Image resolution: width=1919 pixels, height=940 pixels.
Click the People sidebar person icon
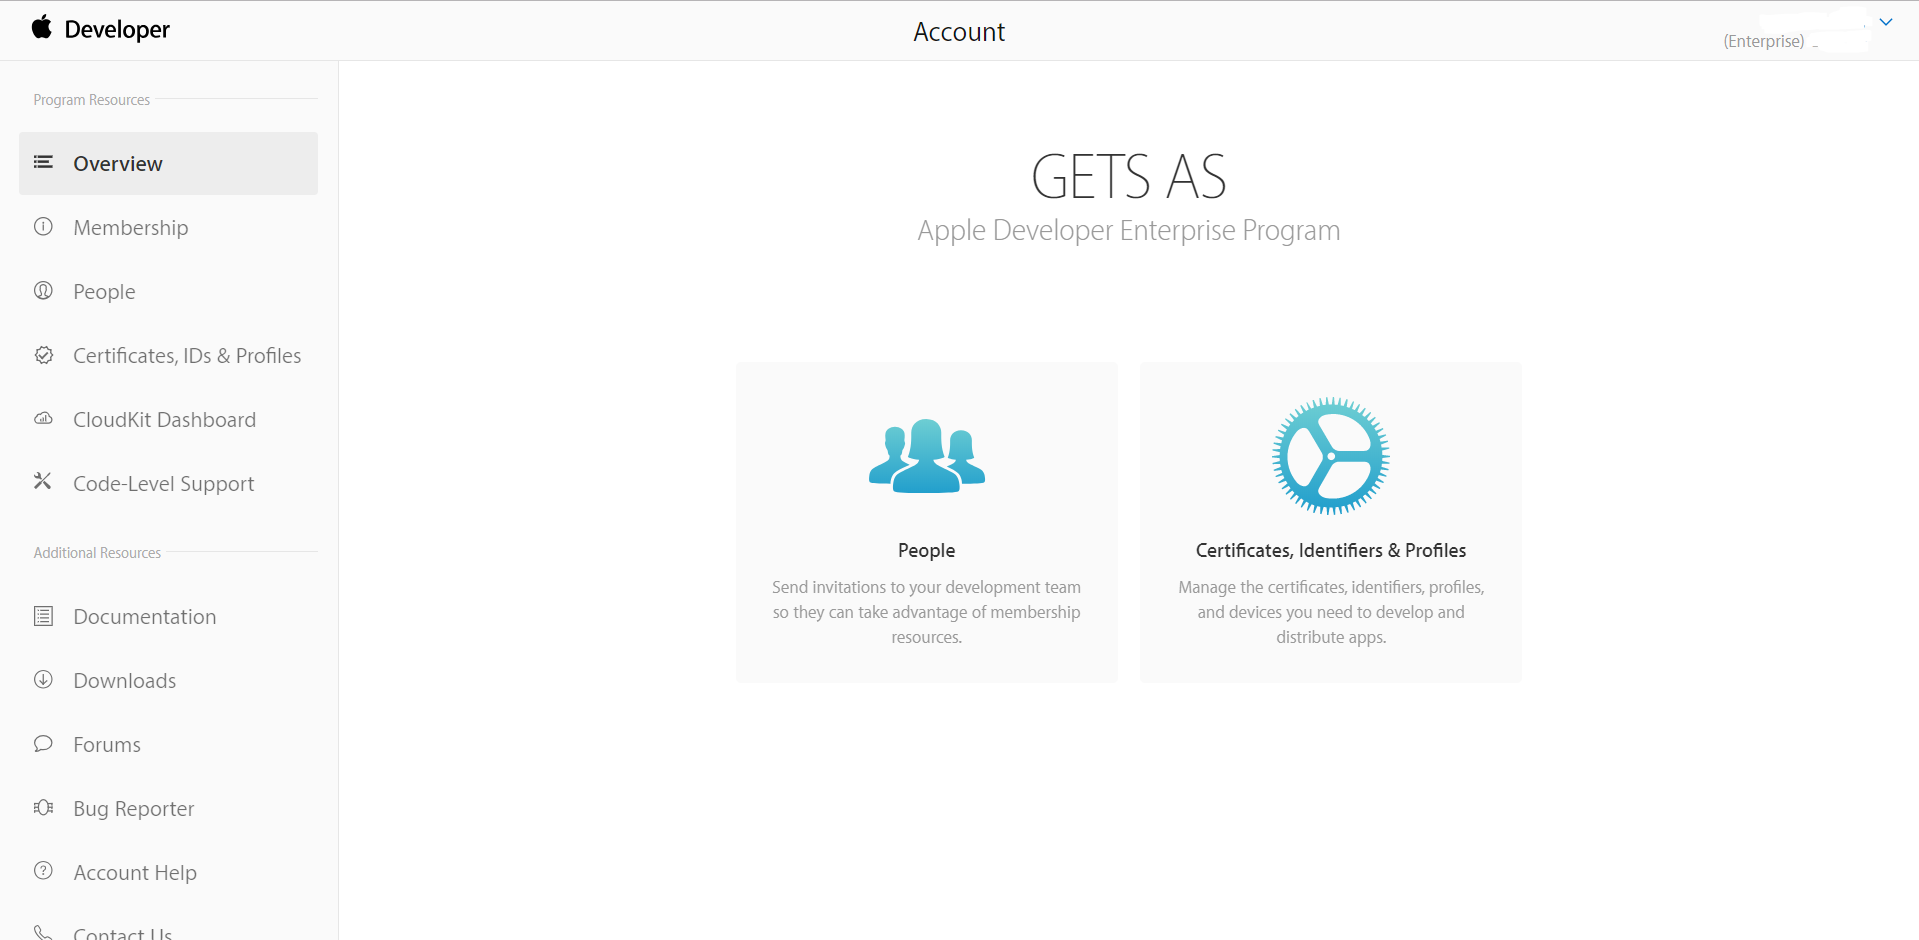tap(43, 290)
